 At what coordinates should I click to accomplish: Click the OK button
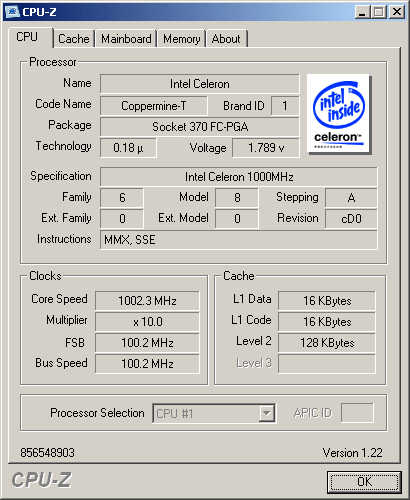pos(364,482)
